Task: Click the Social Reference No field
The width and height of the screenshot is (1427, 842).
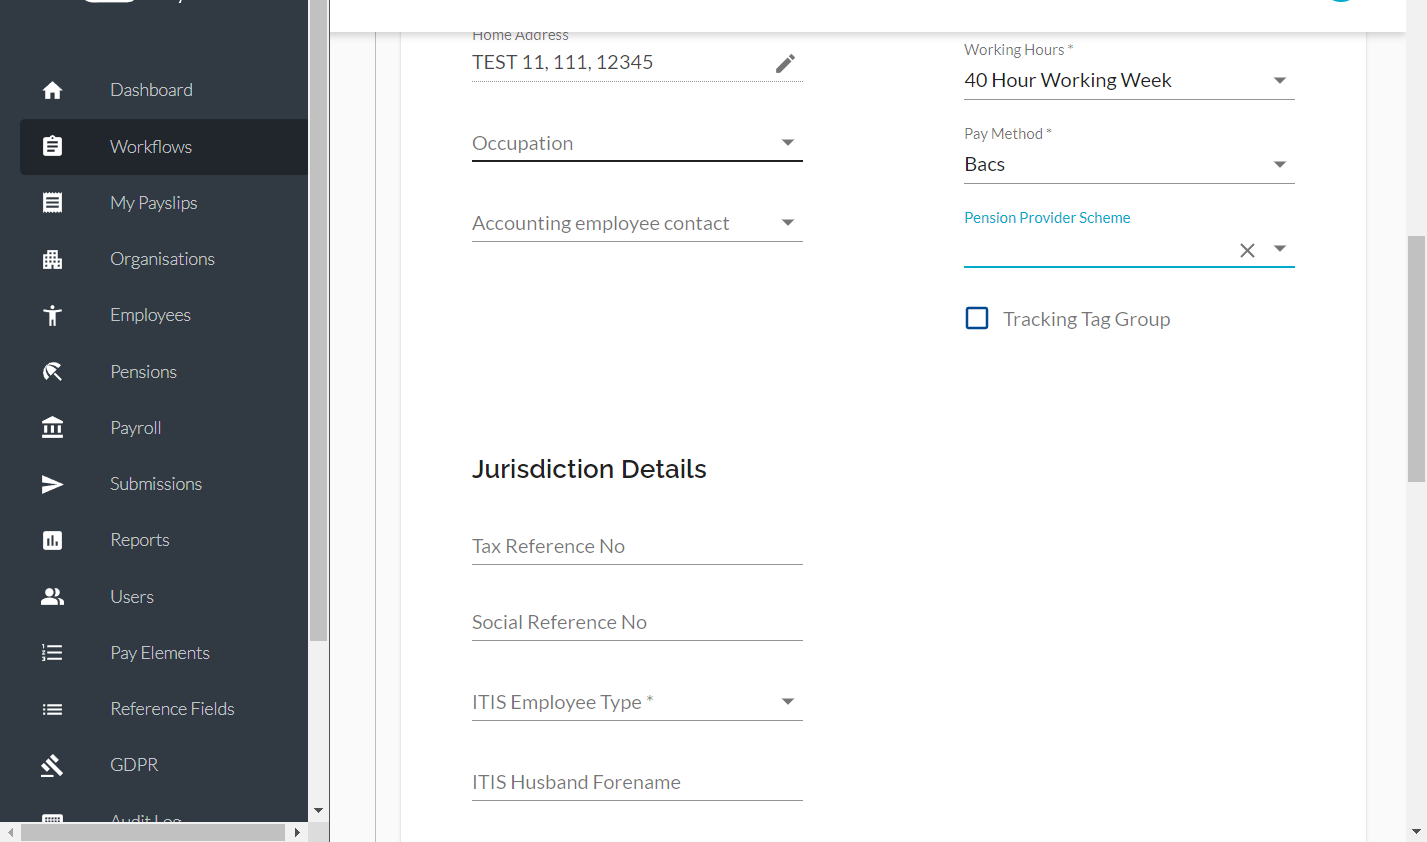Action: [x=637, y=622]
